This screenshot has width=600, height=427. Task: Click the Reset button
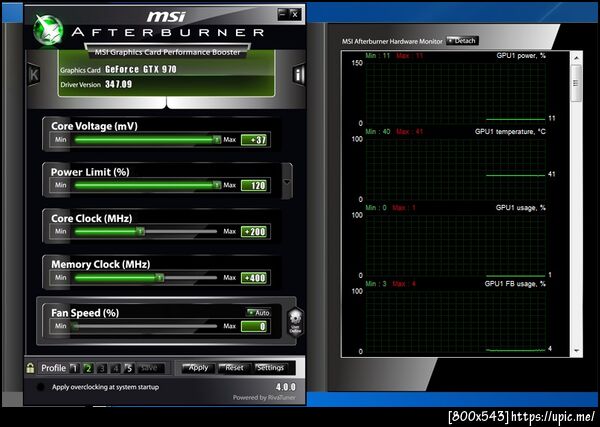pyautogui.click(x=234, y=368)
